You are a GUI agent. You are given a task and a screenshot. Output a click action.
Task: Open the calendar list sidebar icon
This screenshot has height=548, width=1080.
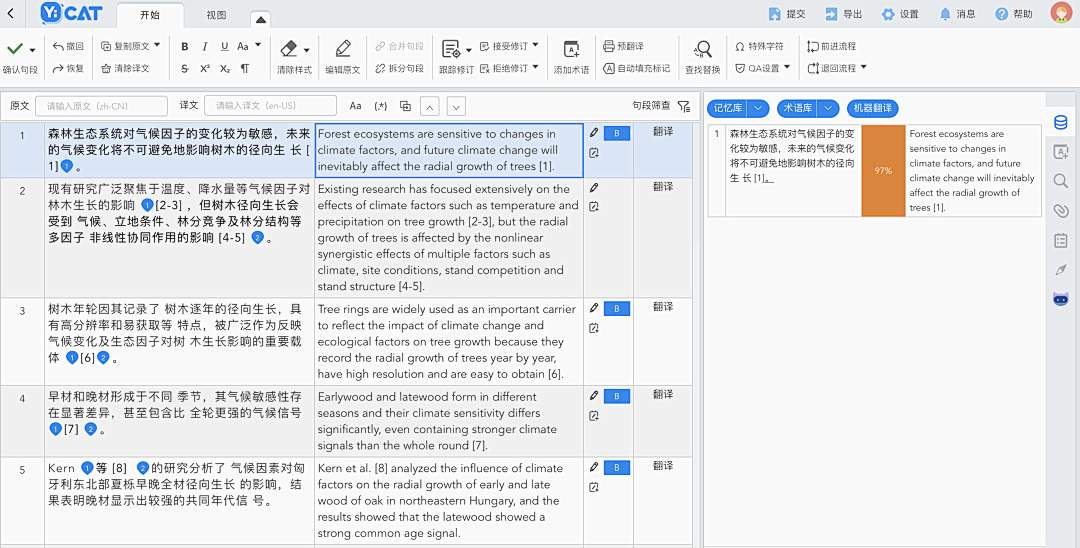coord(1061,240)
